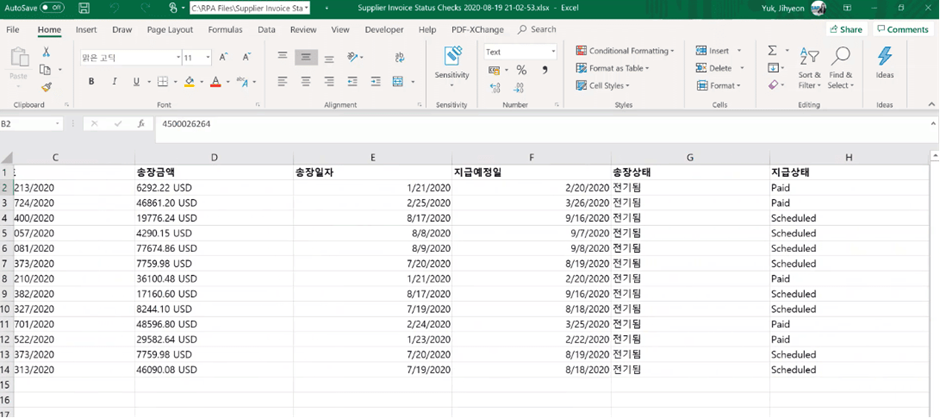The image size is (940, 418).
Task: Click the AutoSum sigma icon
Action: pos(773,51)
